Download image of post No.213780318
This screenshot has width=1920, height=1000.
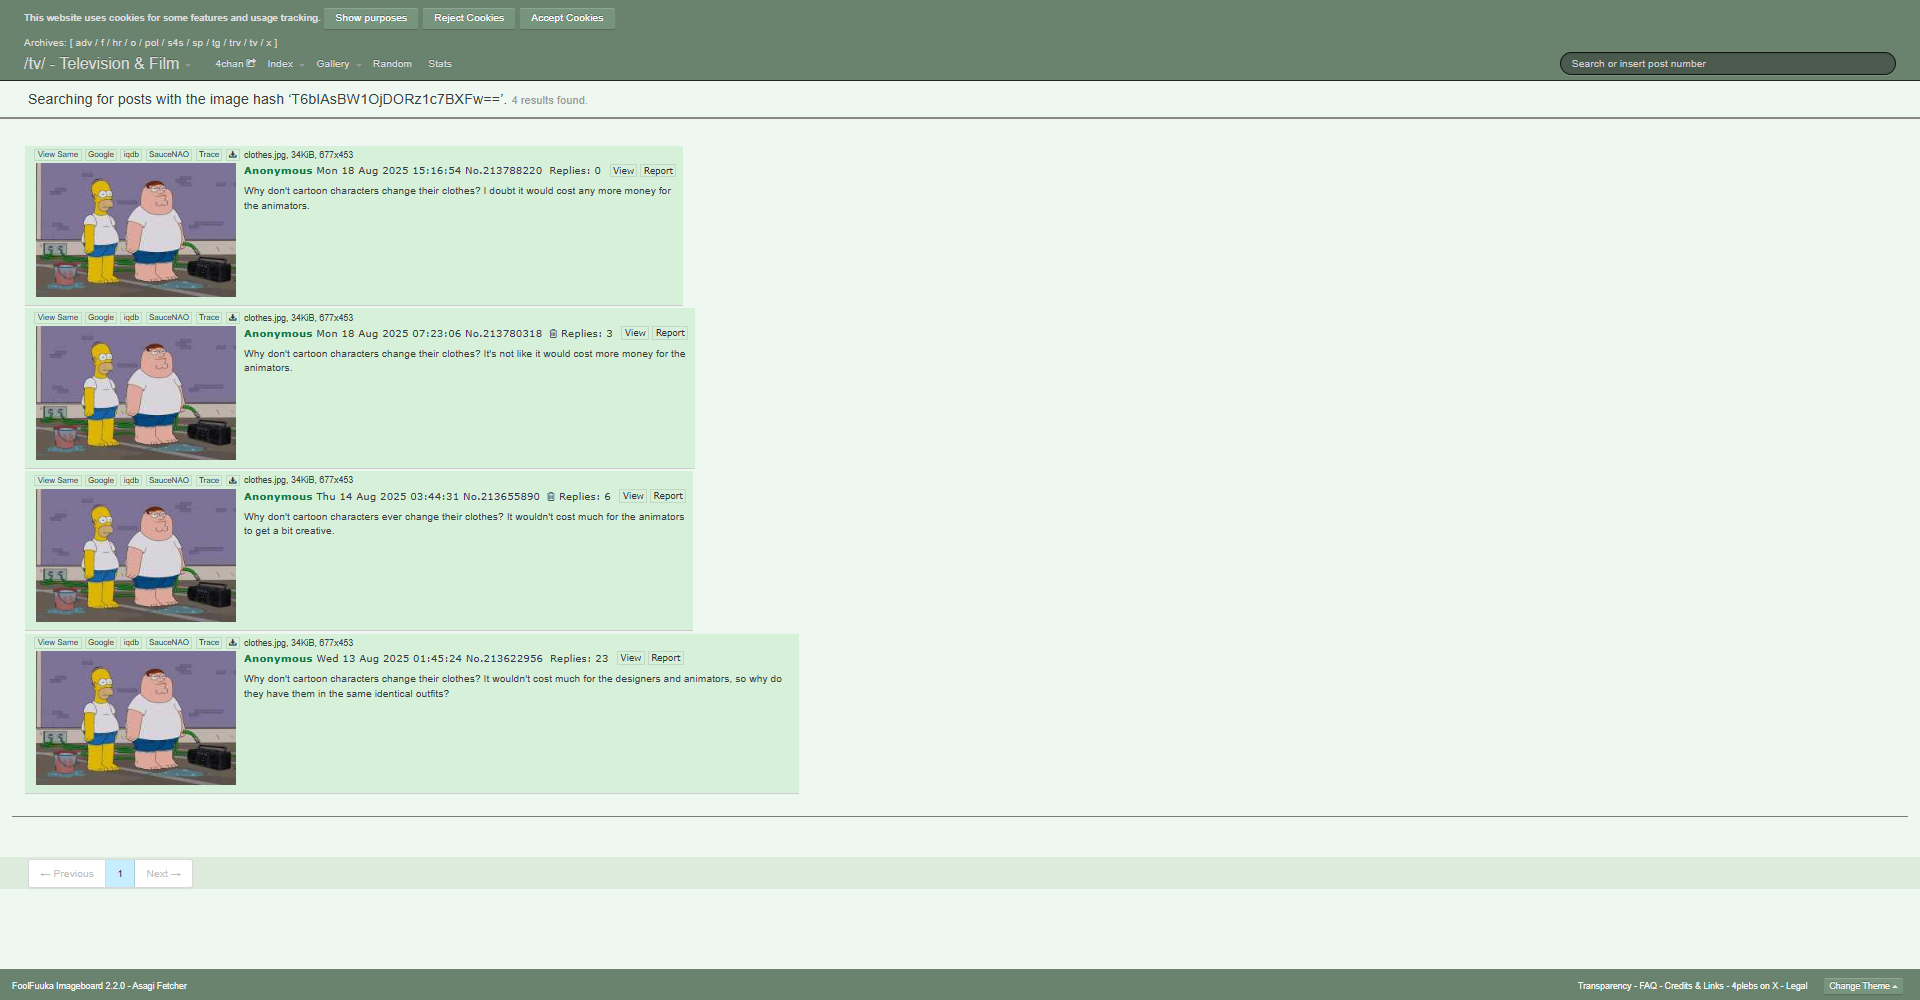(x=233, y=318)
